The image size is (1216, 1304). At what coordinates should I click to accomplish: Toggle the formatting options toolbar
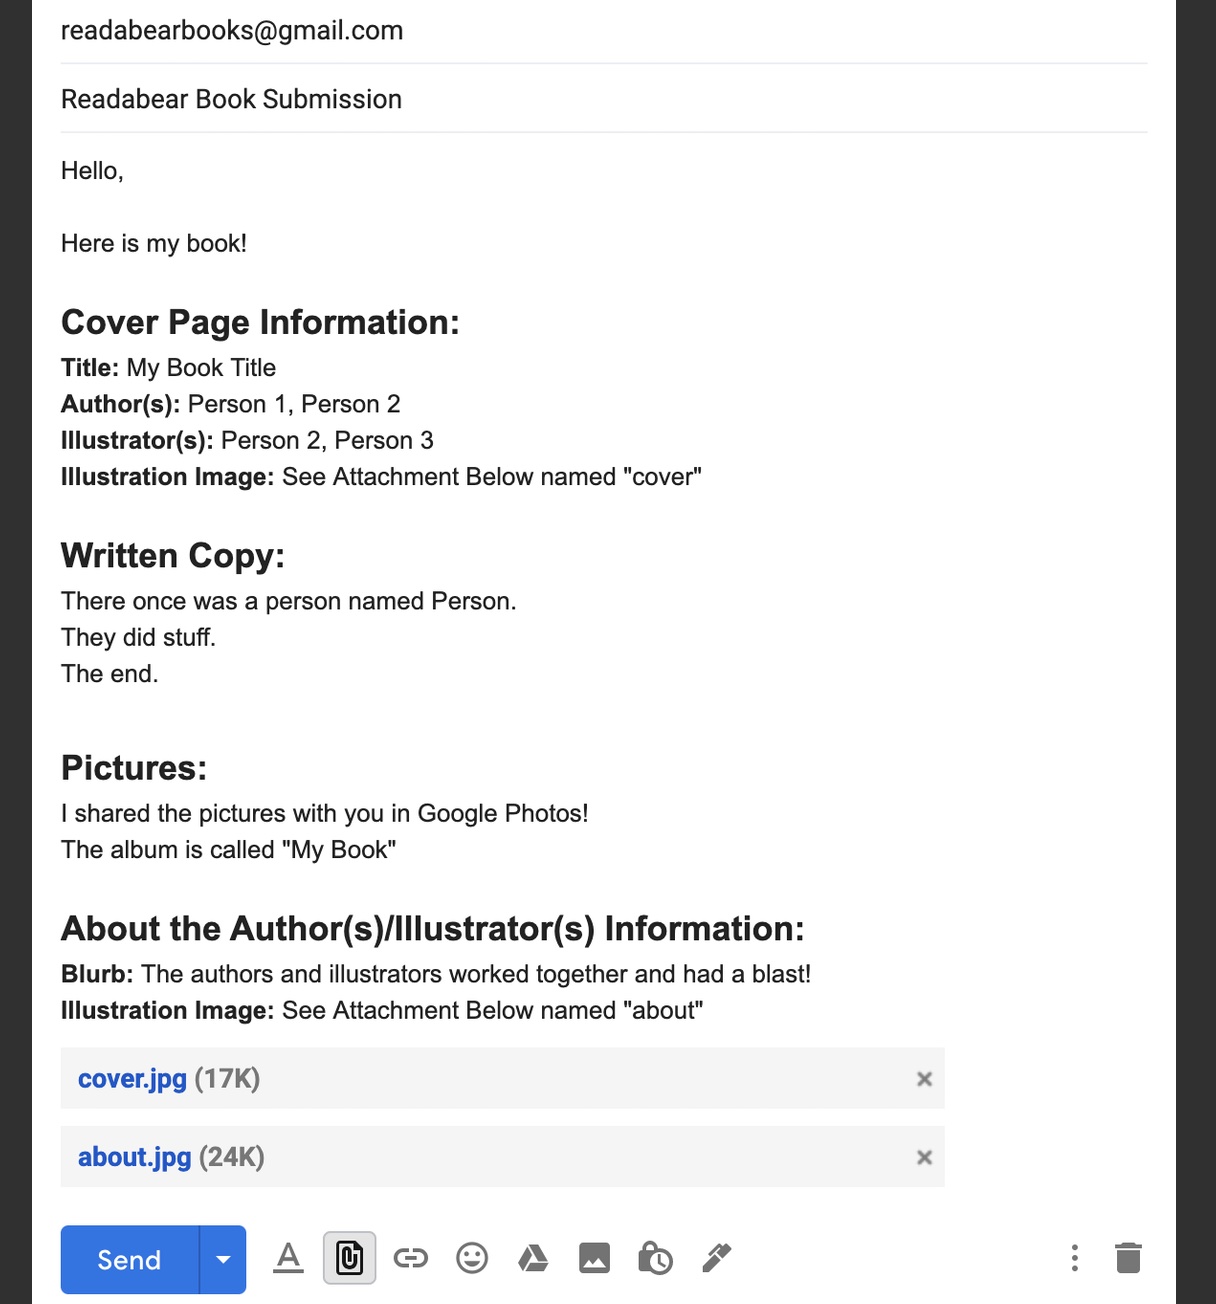pyautogui.click(x=288, y=1258)
